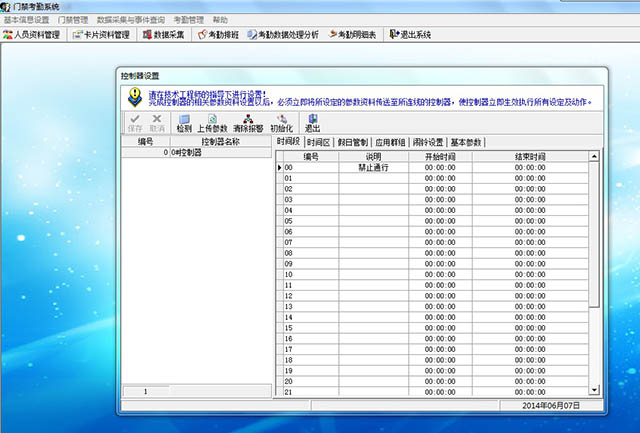Screen dimensions: 640x433
Task: Launch 数据采集 from the main toolbar
Action: [x=160, y=34]
